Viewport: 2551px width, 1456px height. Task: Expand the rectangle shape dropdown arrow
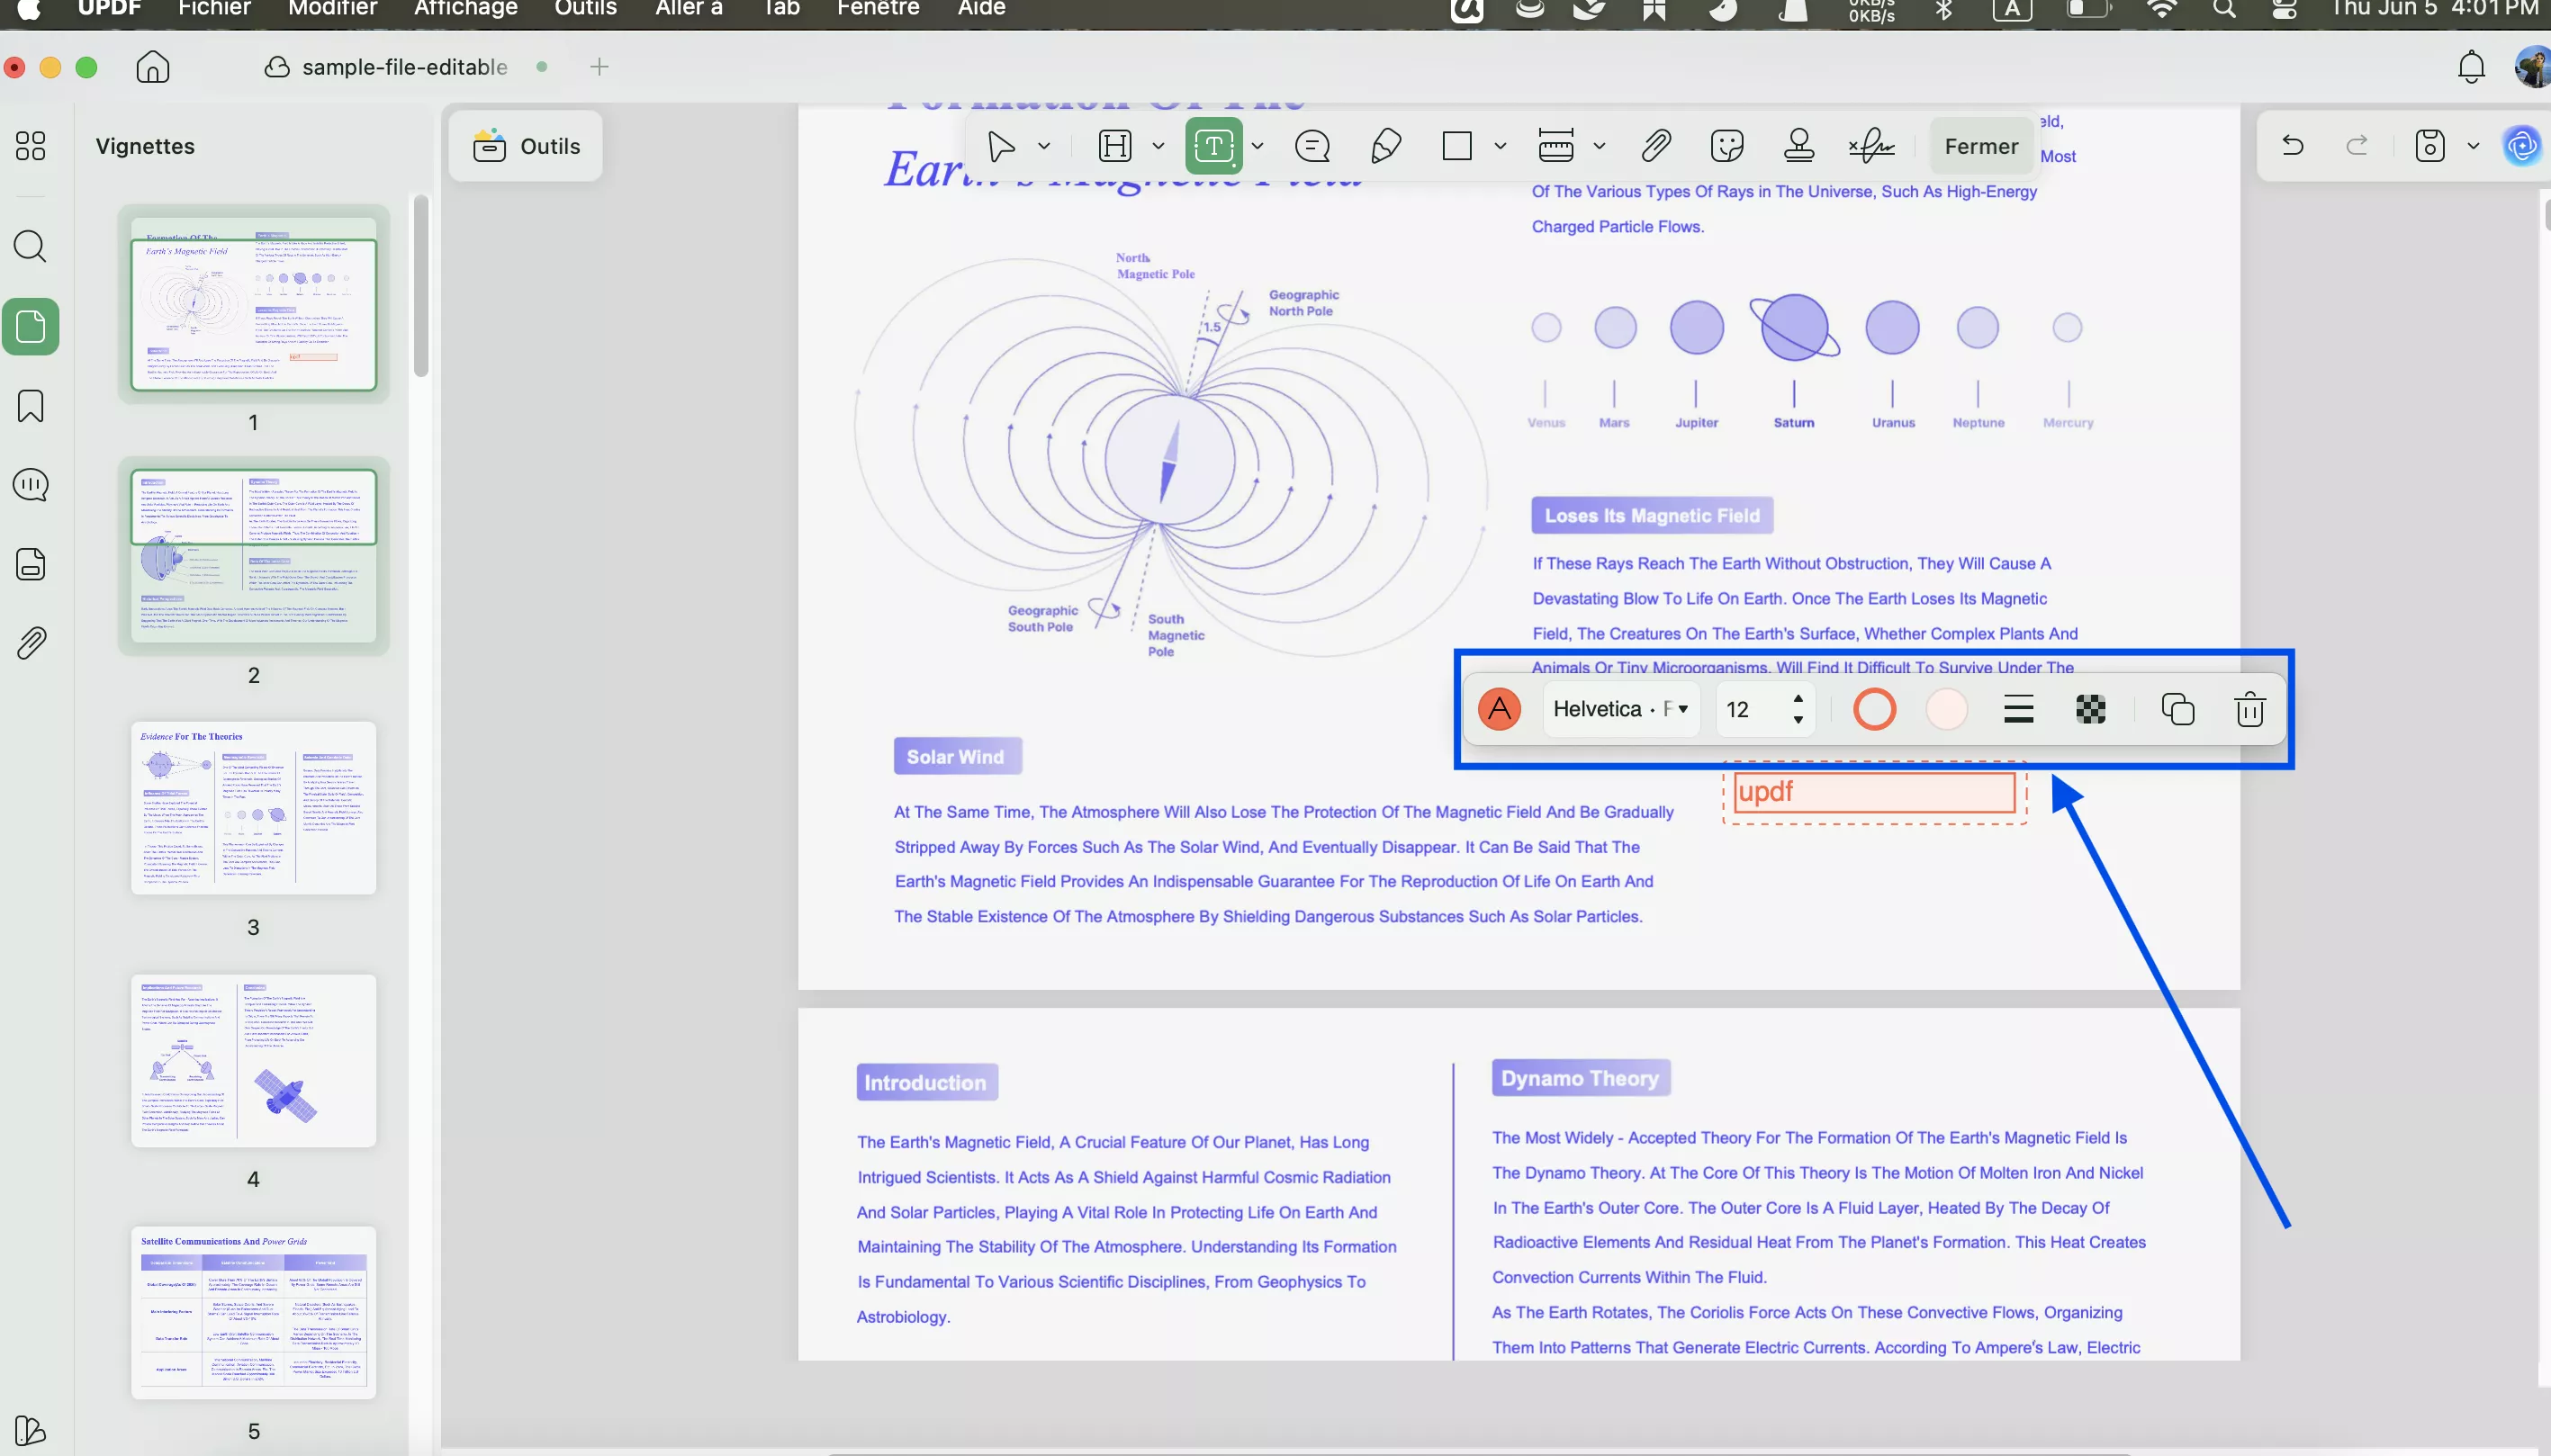coord(1500,146)
